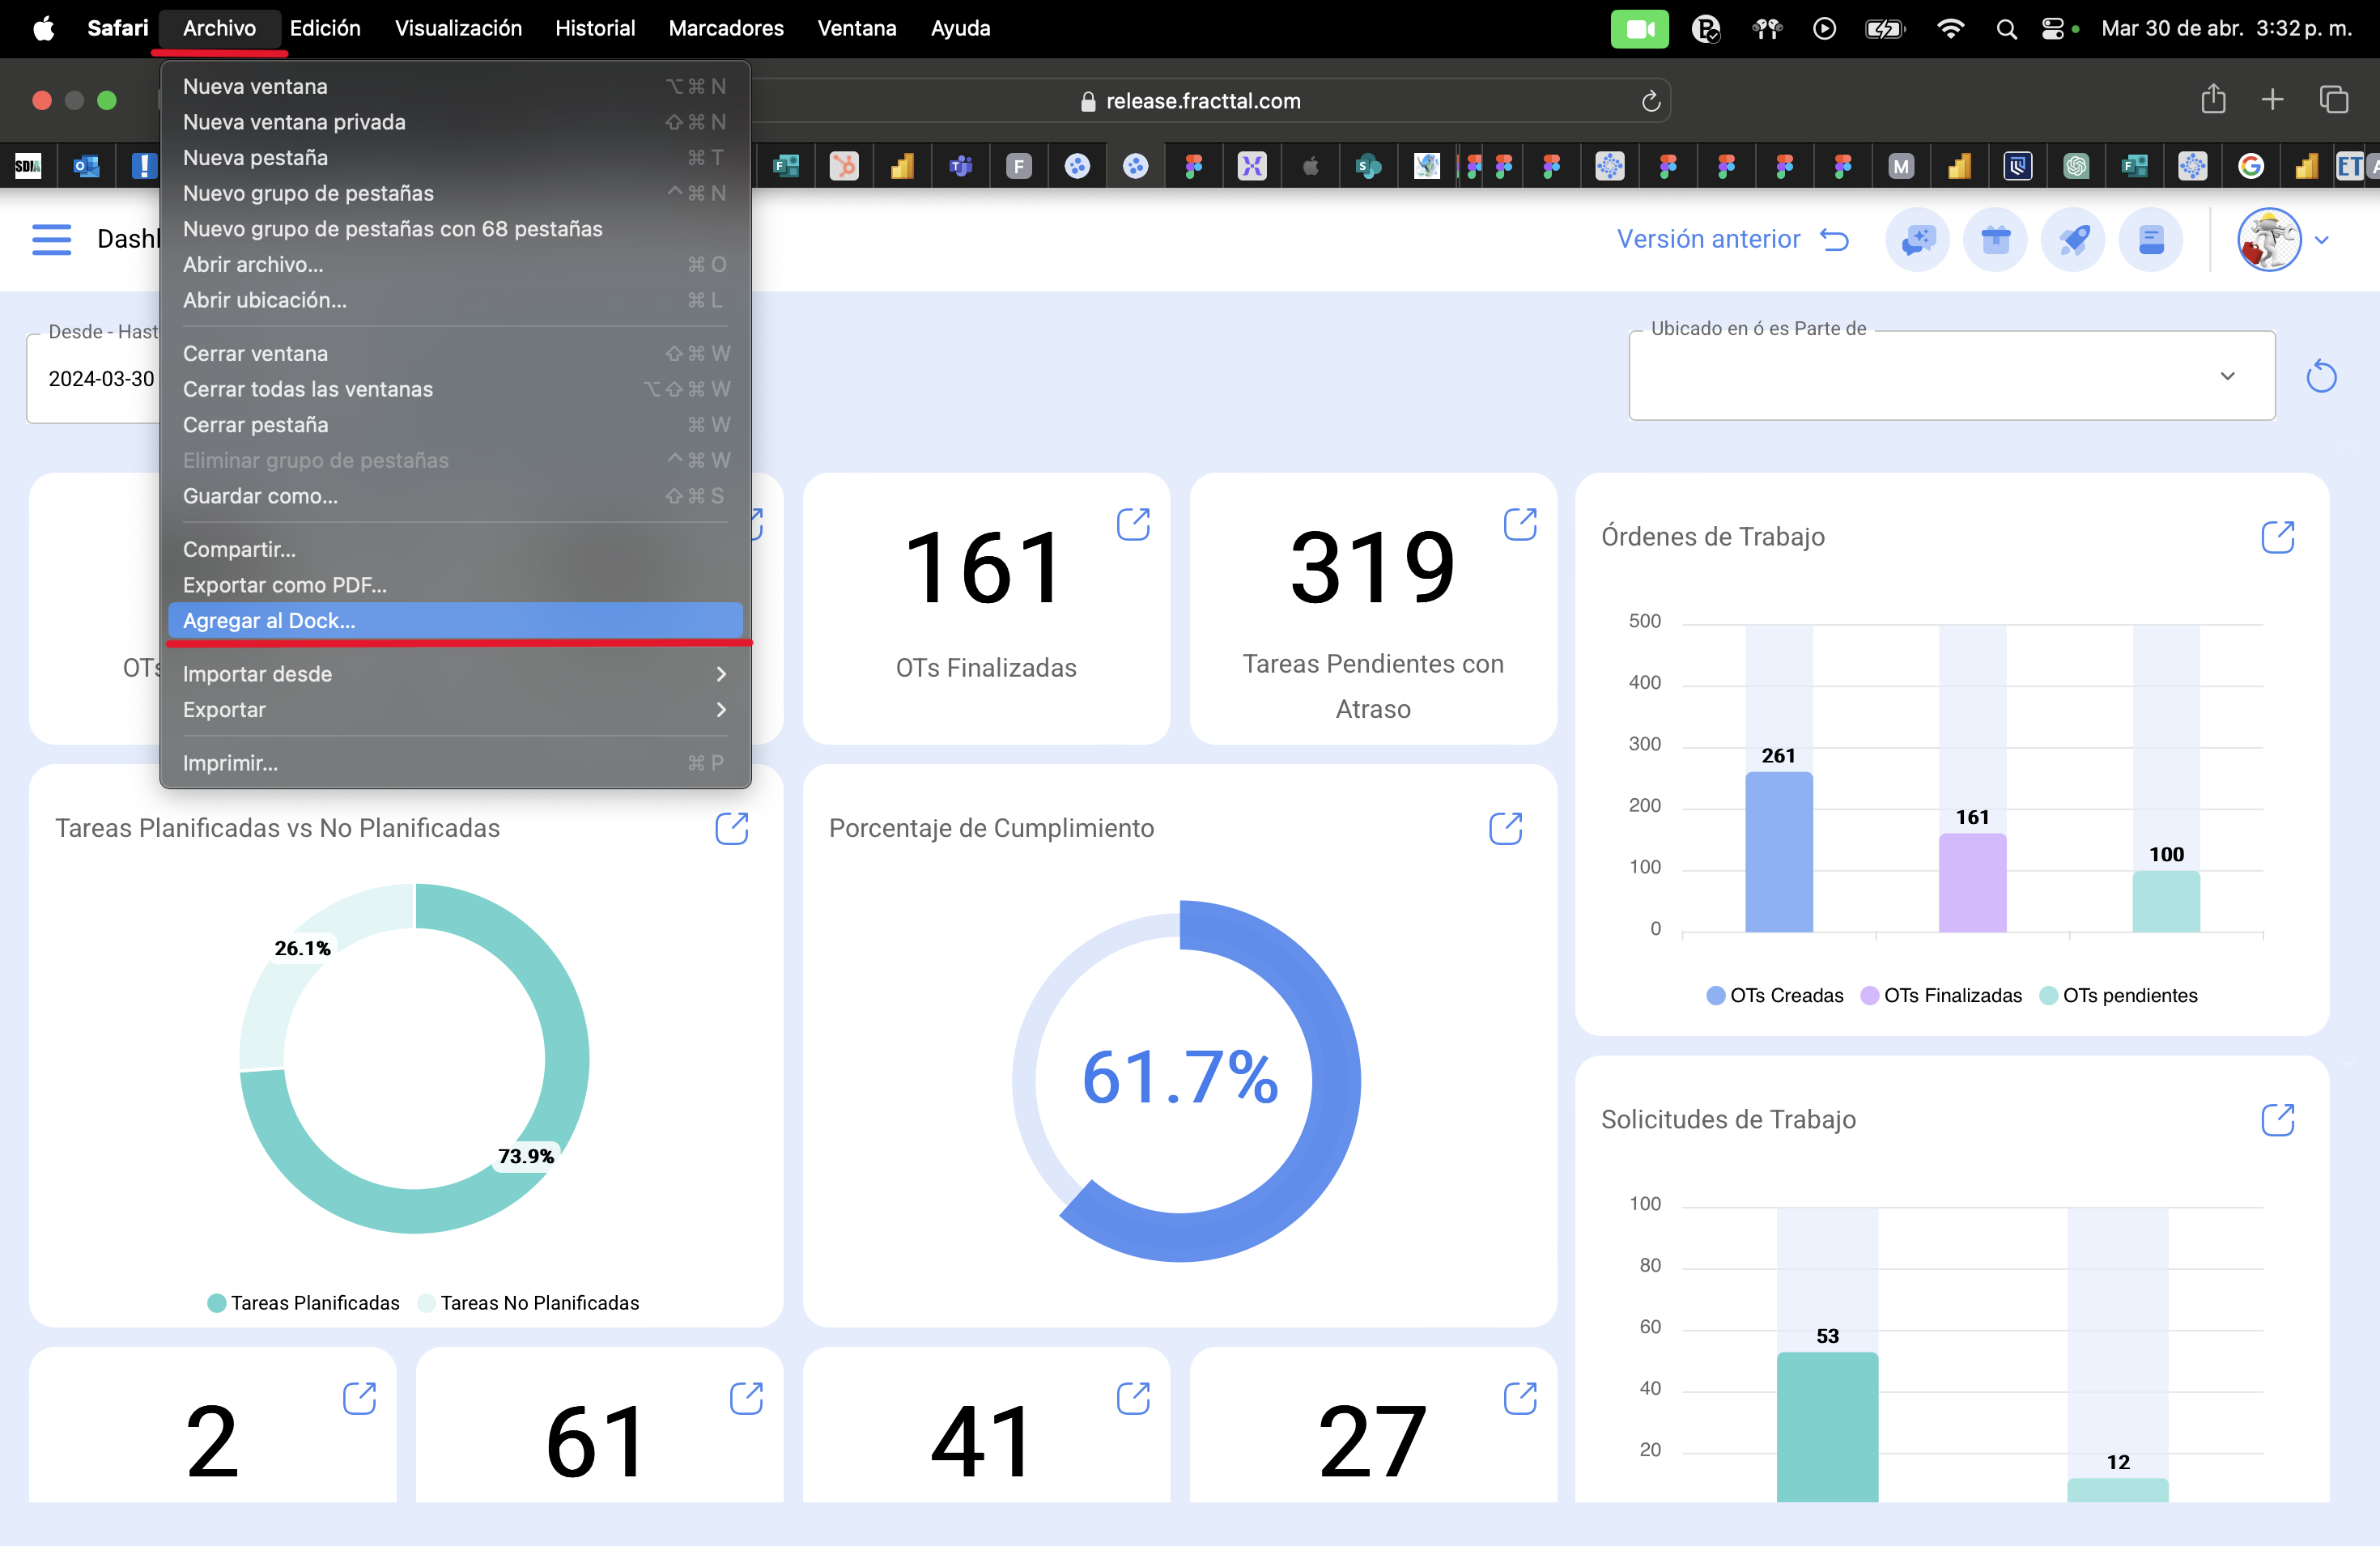Click the blue OTs Creadas bar
Viewport: 2380px width, 1546px height.
click(x=1778, y=852)
